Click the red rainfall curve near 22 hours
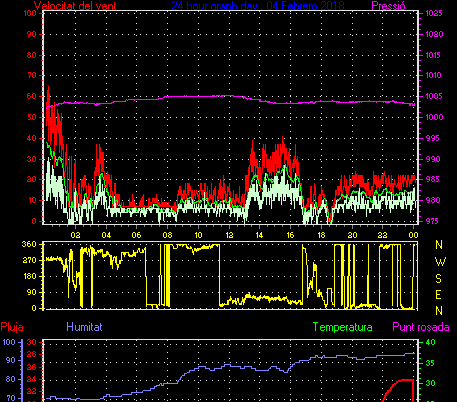 pos(396,387)
